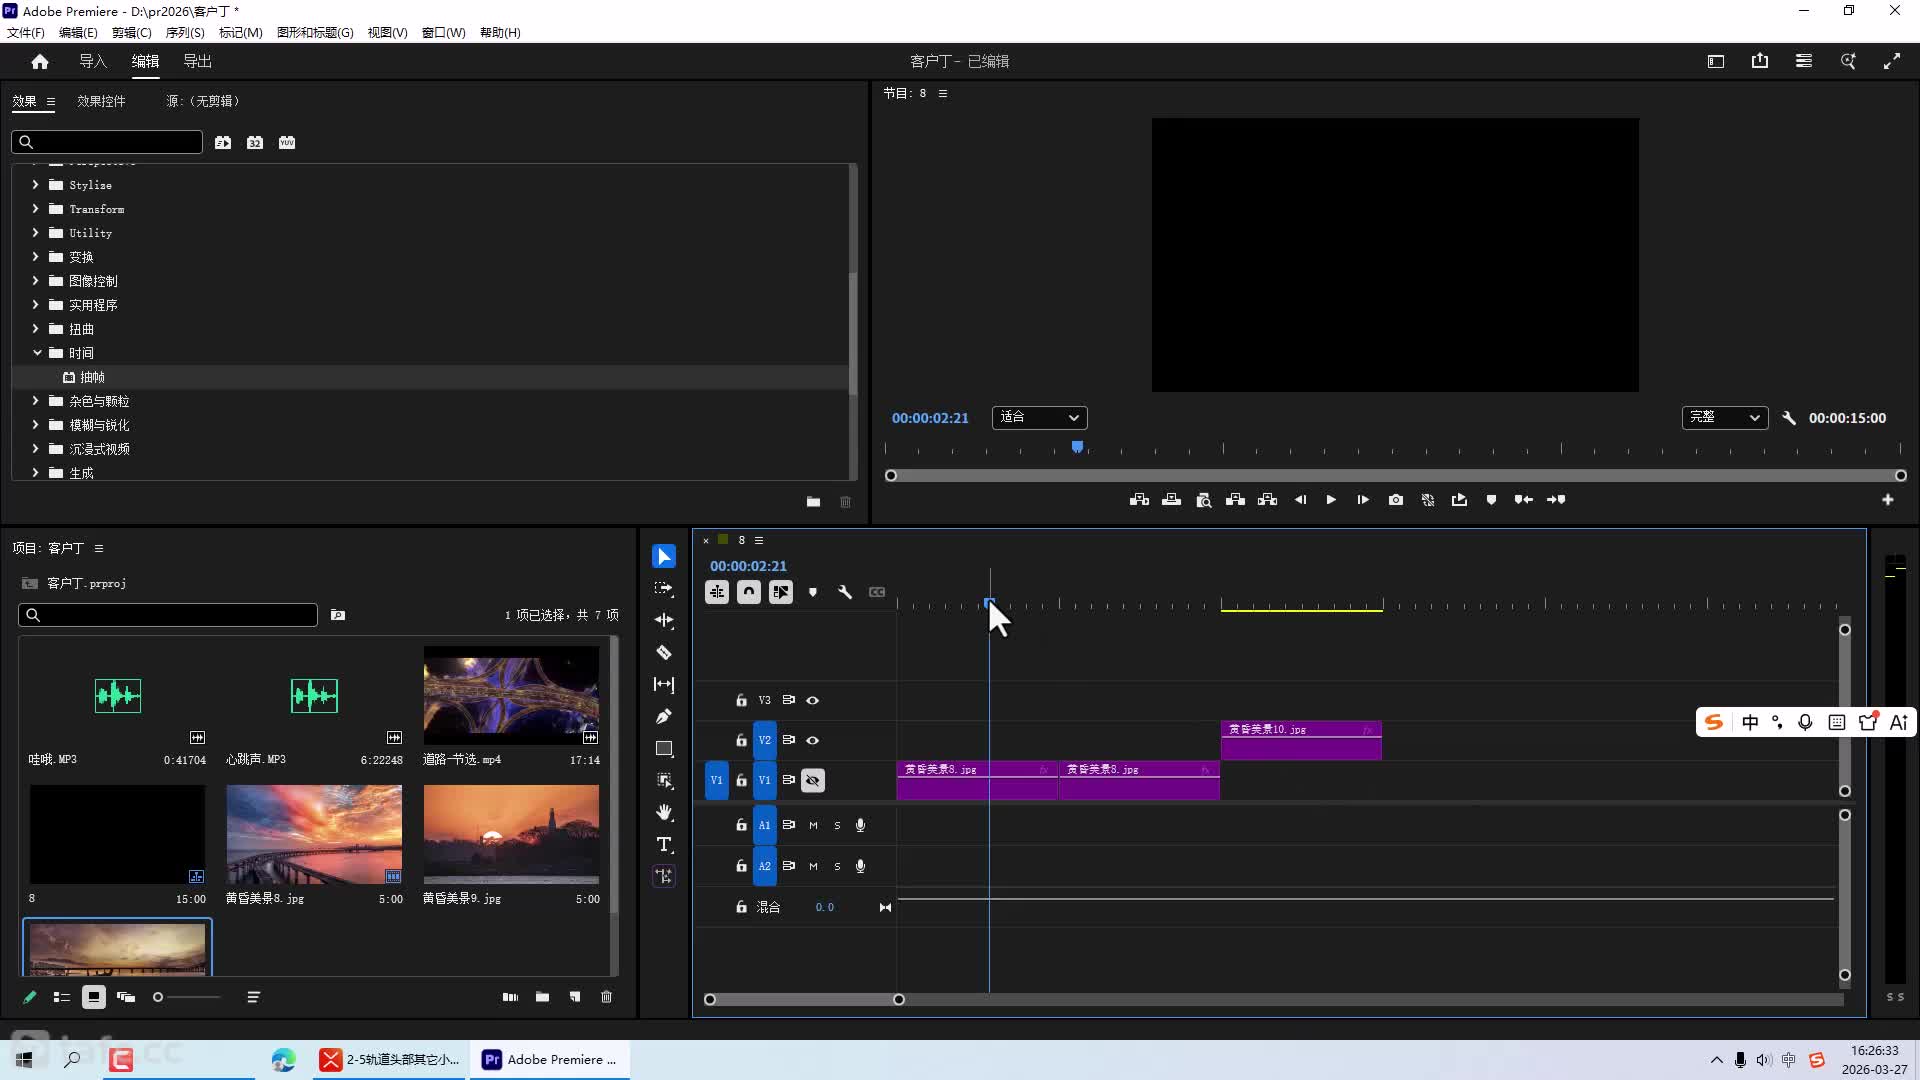The height and width of the screenshot is (1080, 1920).
Task: Toggle Linked Selection in timeline
Action: [x=781, y=592]
